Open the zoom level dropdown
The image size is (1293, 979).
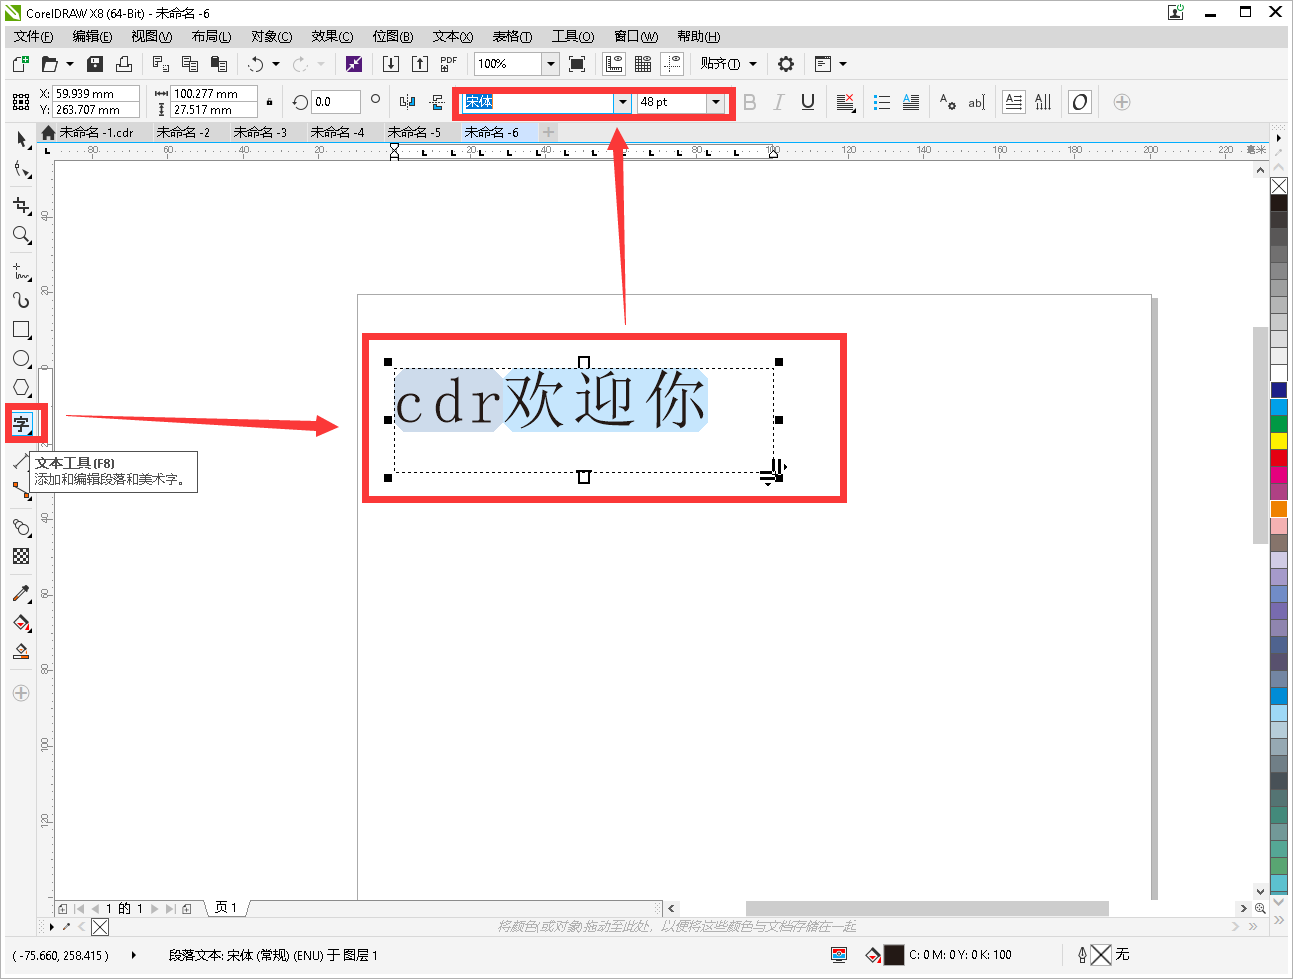[550, 64]
